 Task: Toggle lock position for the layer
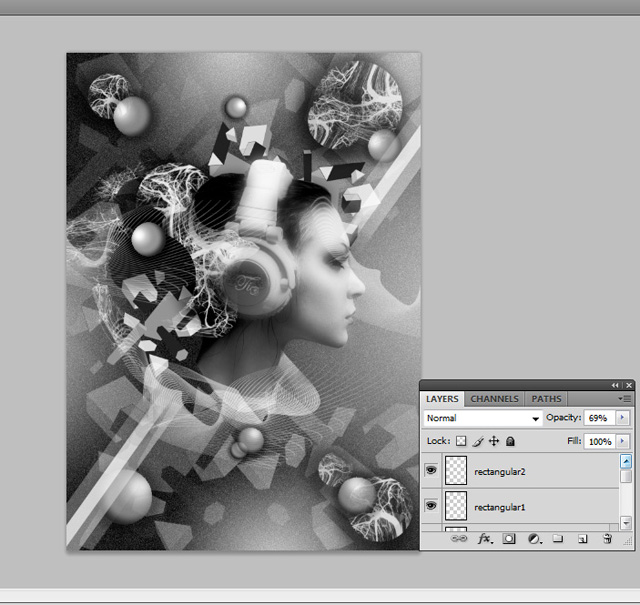[x=493, y=440]
